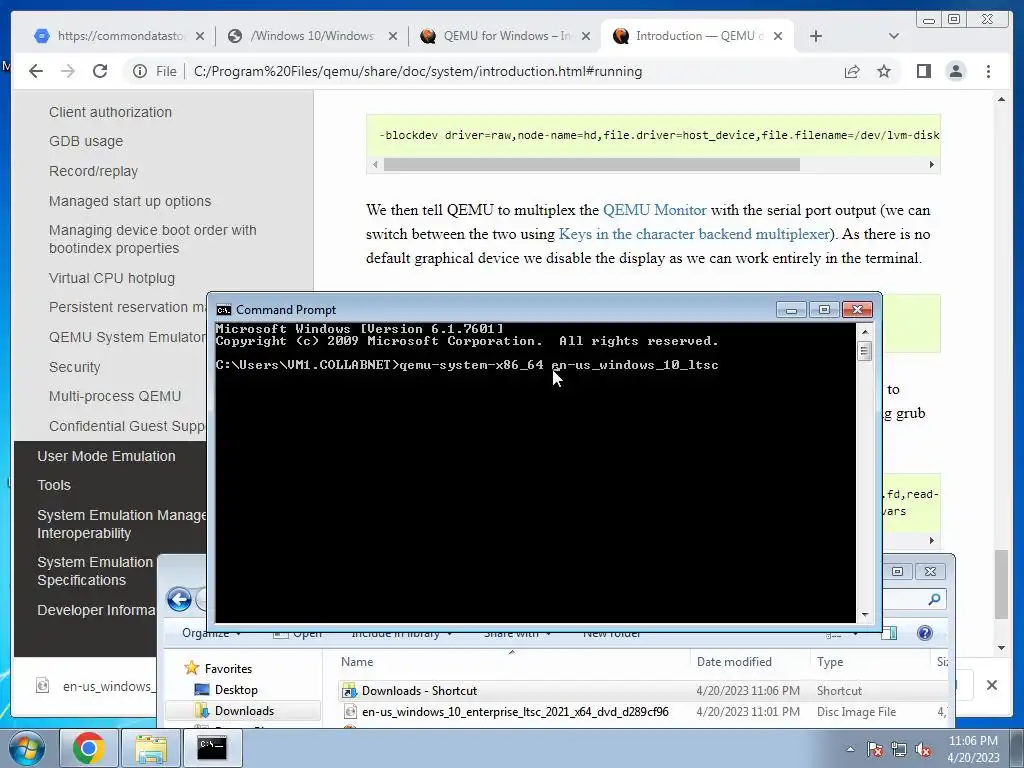Click Command Prompt taskbar icon
1024x768 pixels.
tap(212, 748)
